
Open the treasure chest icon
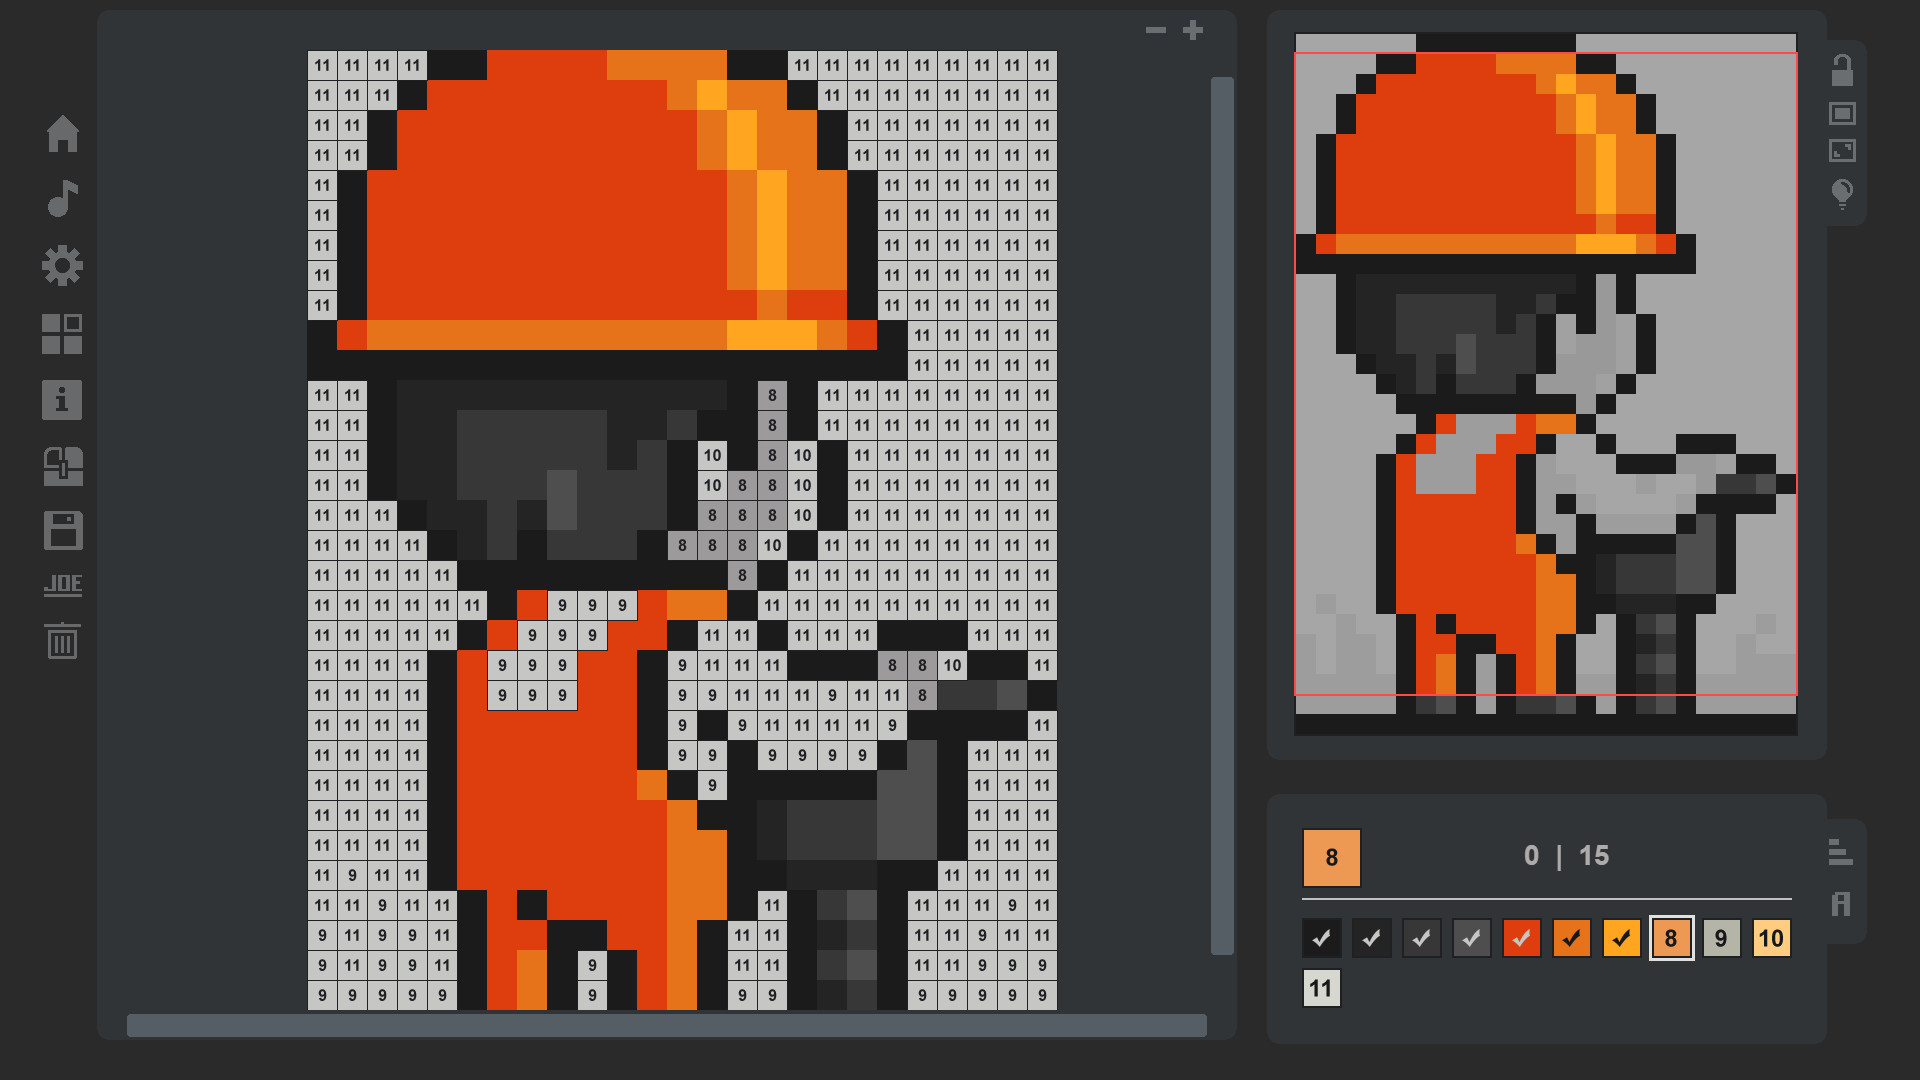(62, 466)
